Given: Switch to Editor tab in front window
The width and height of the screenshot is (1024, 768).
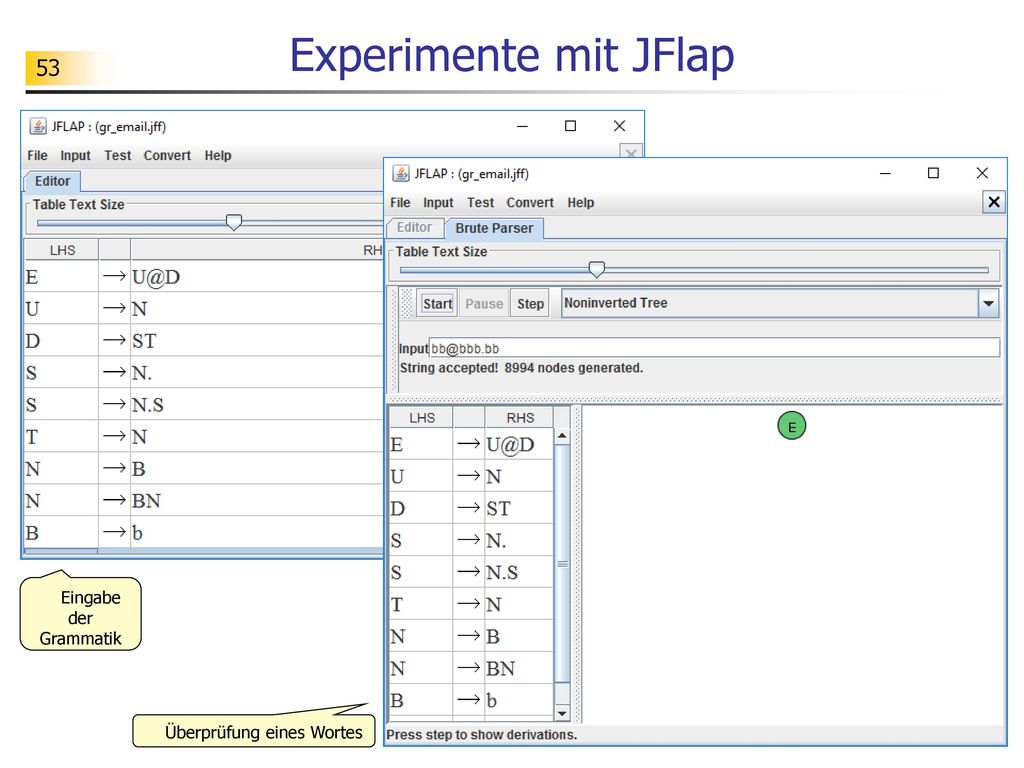Looking at the screenshot, I should 414,228.
